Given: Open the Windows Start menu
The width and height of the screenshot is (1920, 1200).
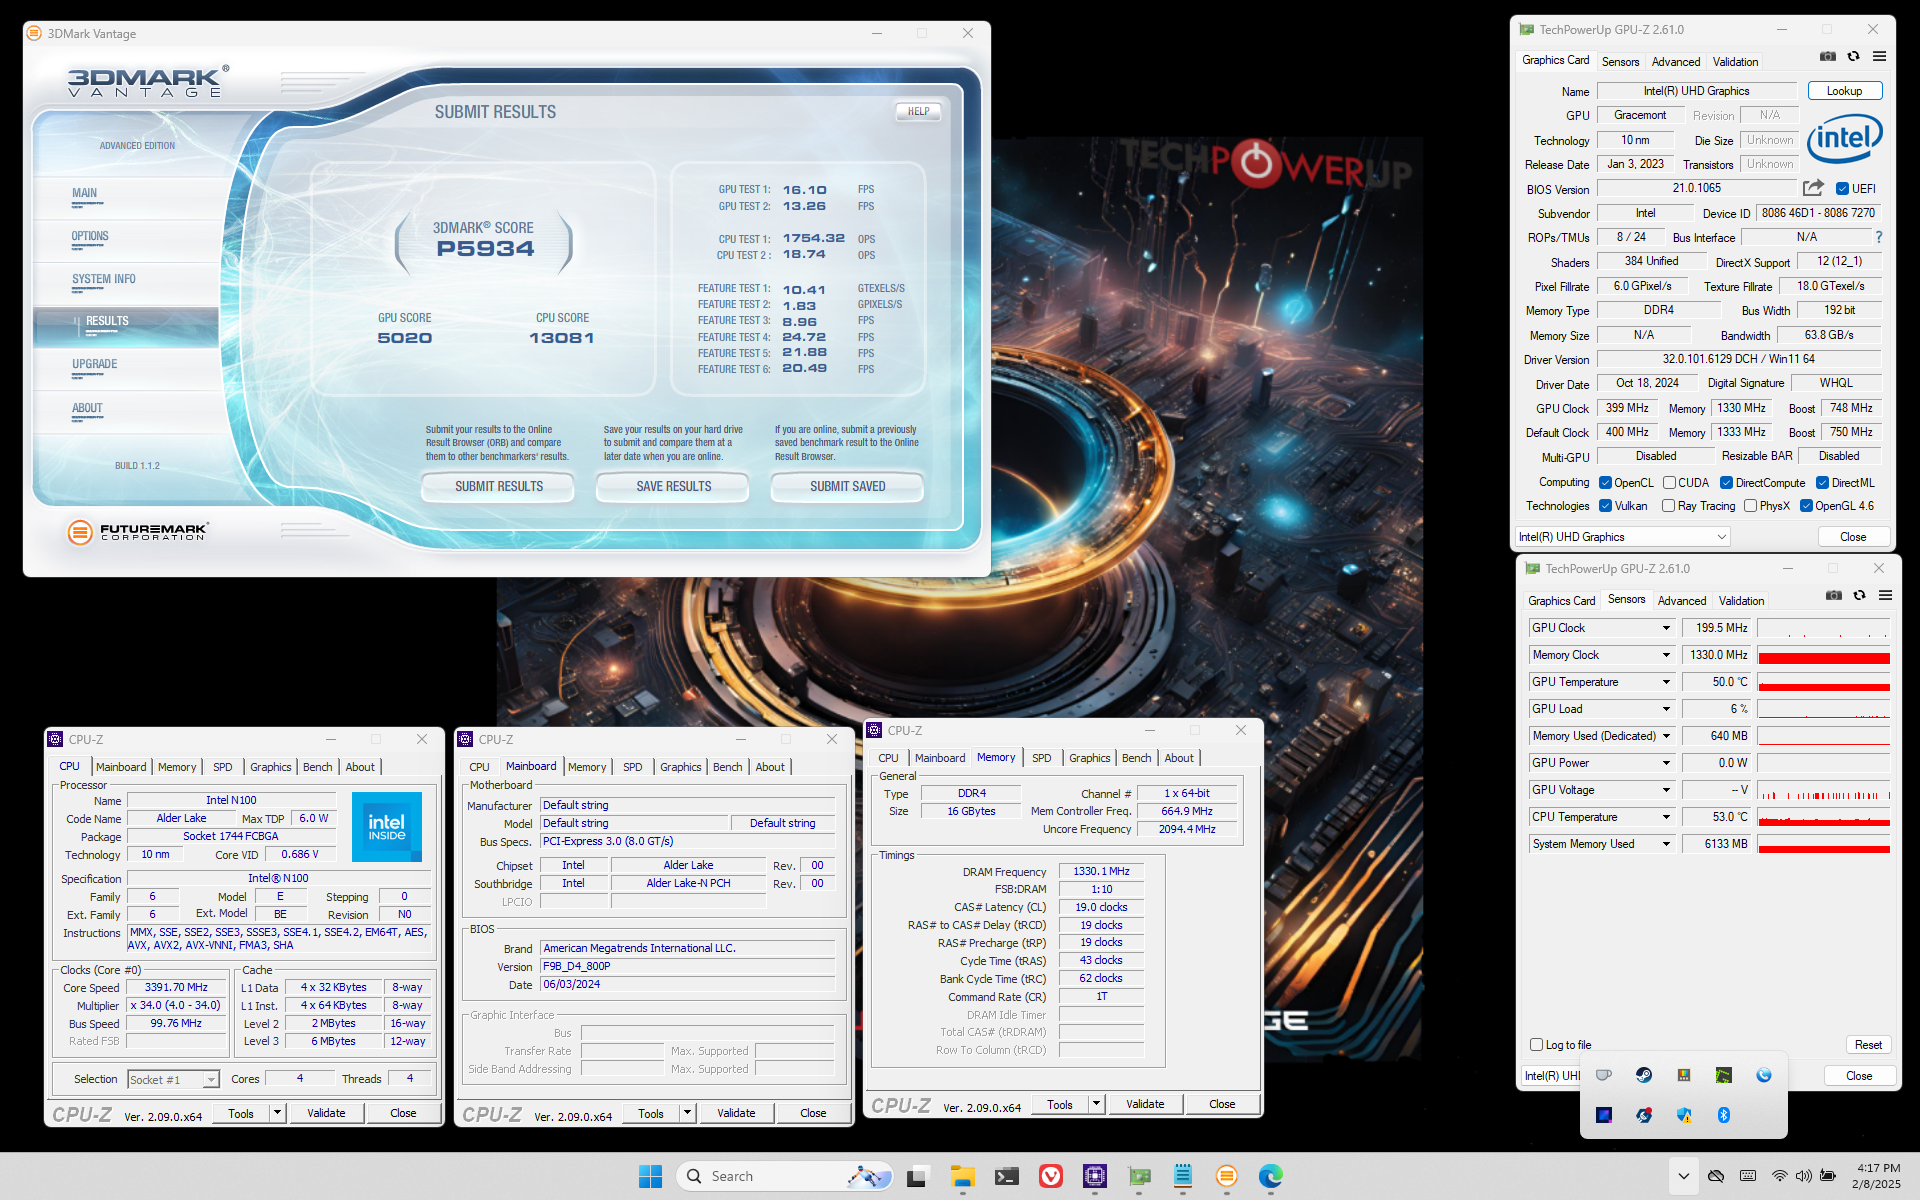Looking at the screenshot, I should tap(650, 1176).
